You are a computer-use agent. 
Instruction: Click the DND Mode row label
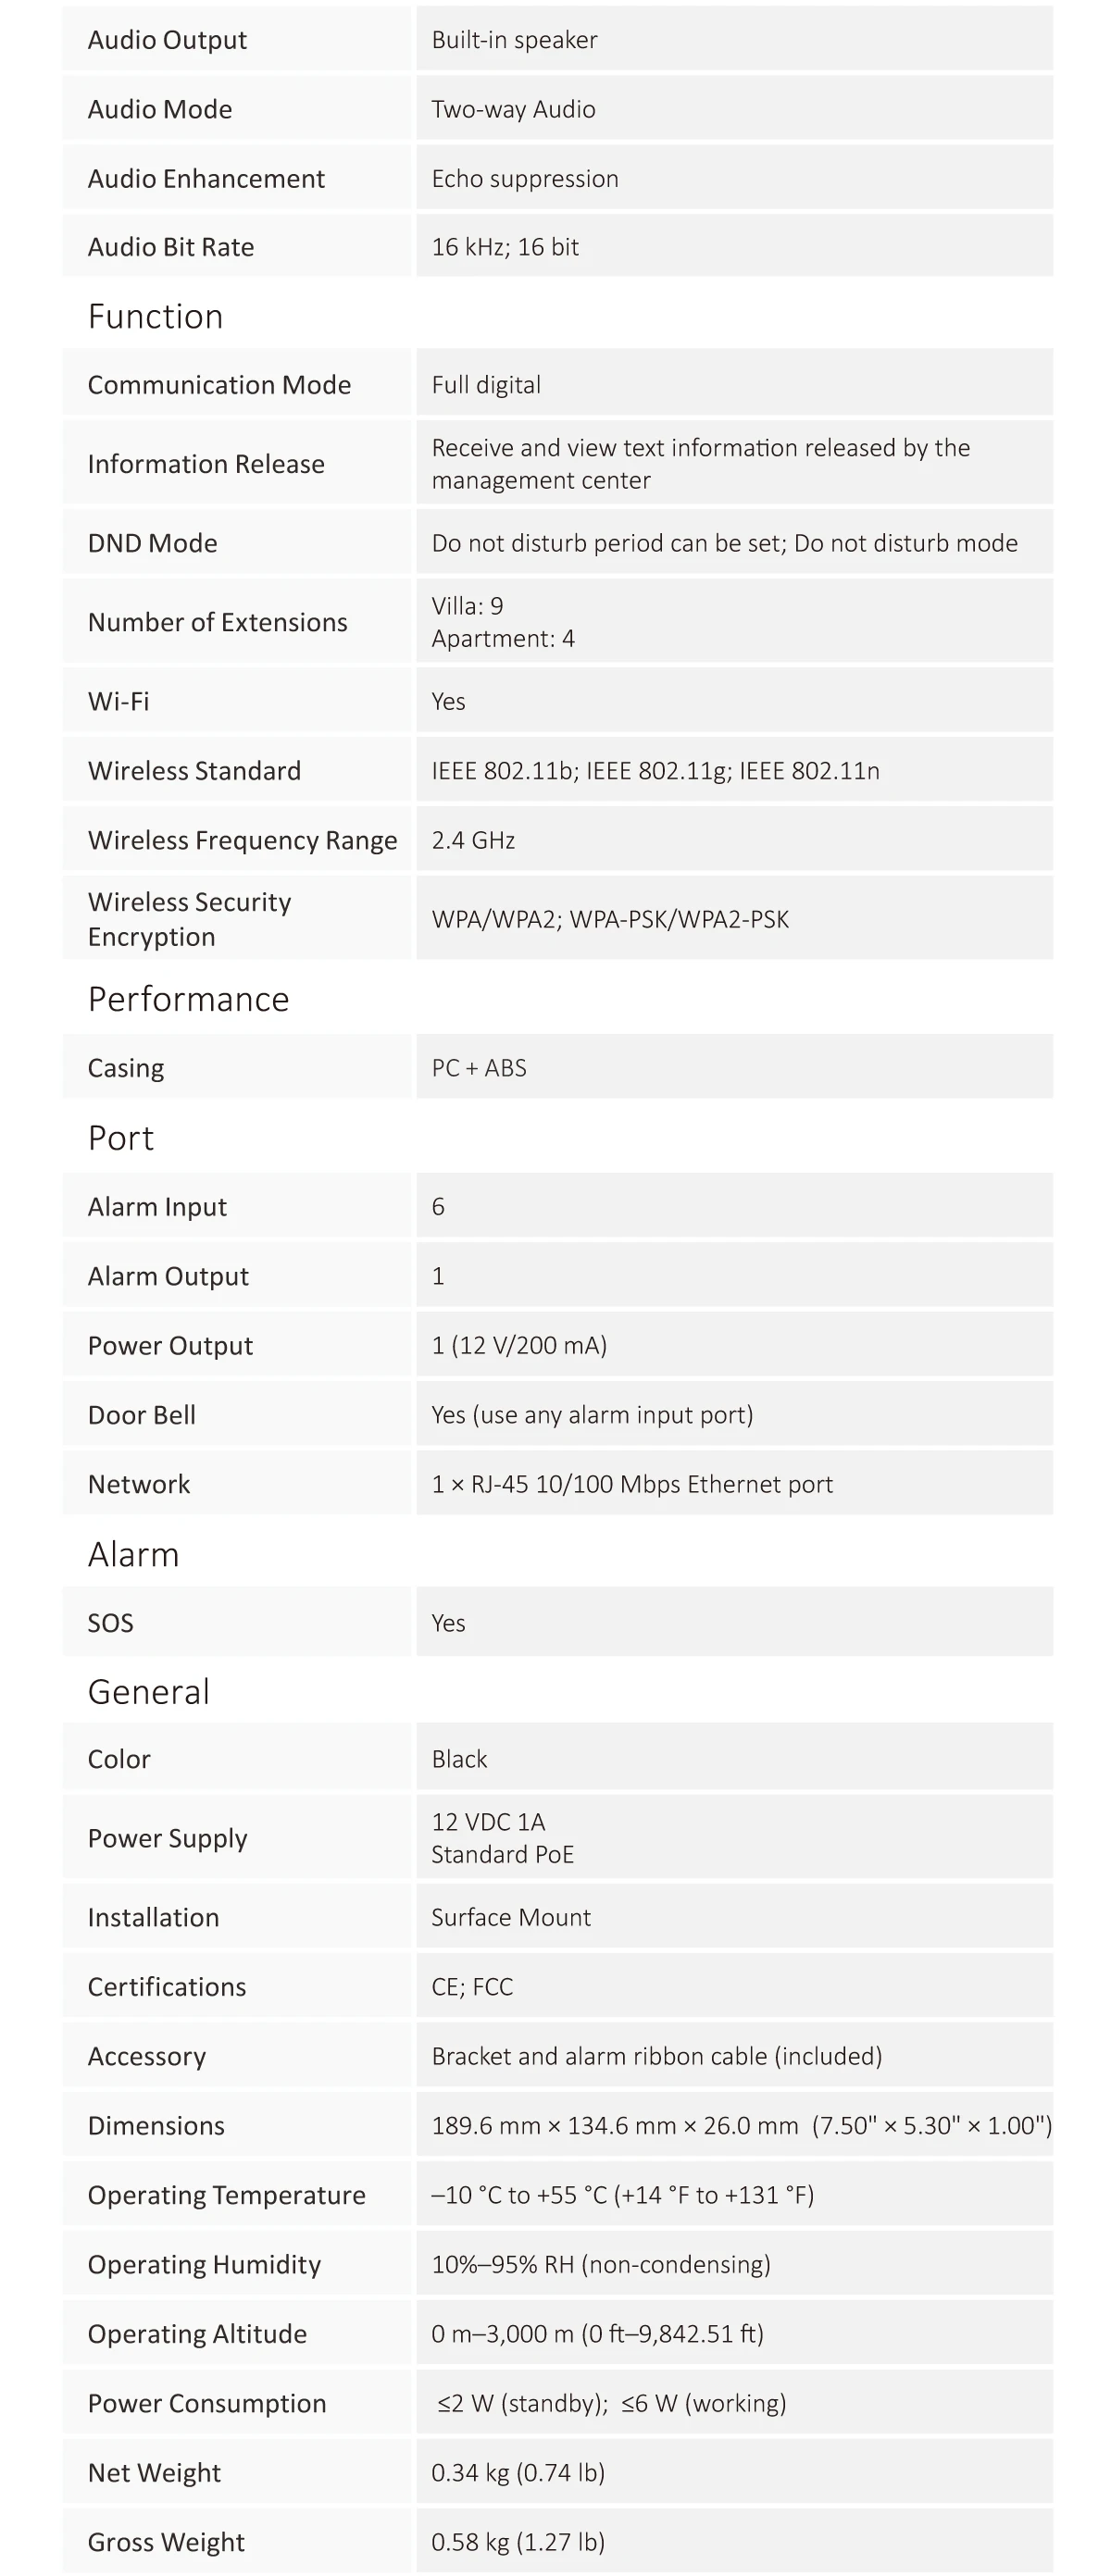(x=152, y=543)
